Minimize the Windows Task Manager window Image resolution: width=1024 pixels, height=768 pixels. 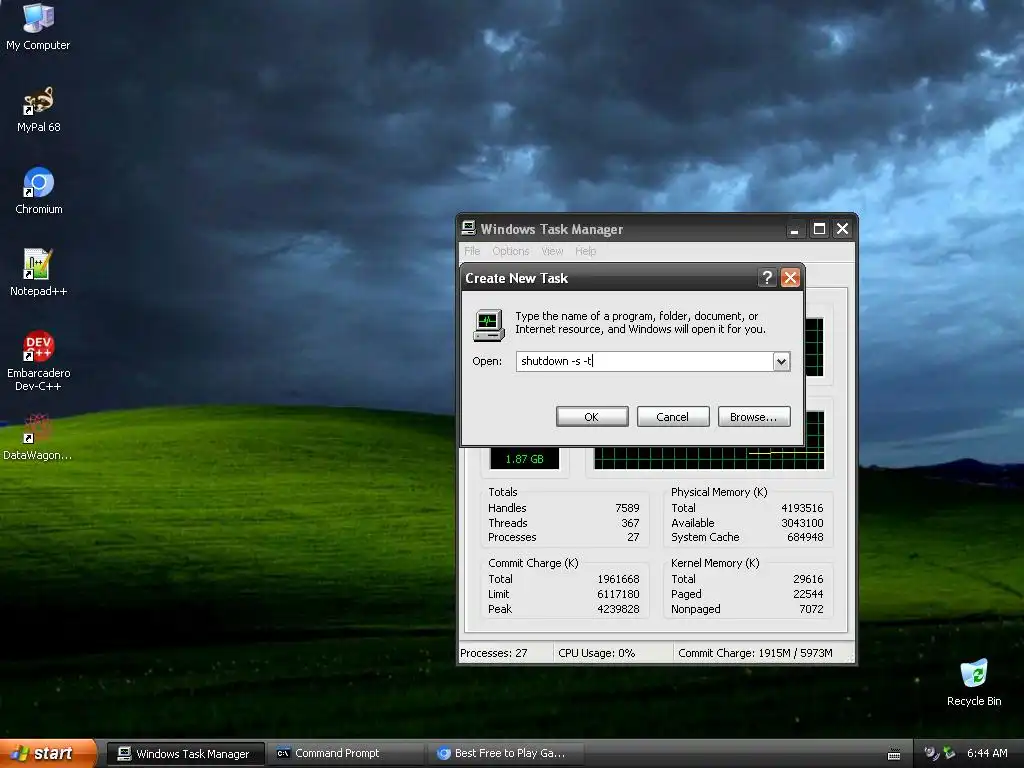pyautogui.click(x=794, y=229)
